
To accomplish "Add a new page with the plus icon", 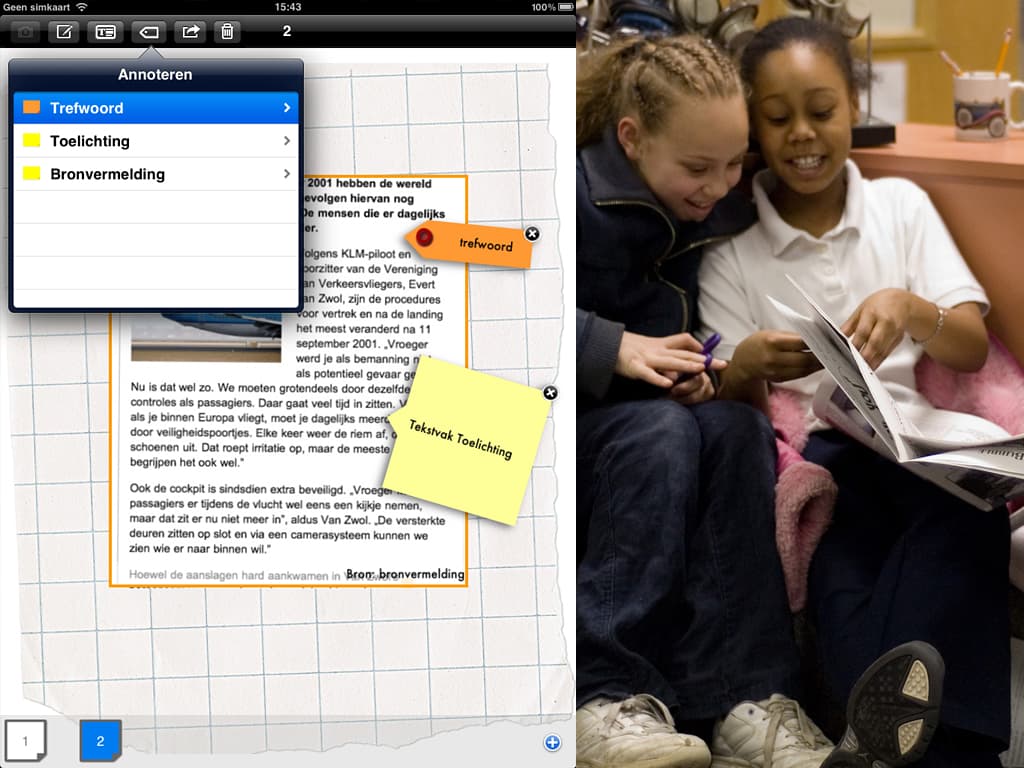I will 552,743.
